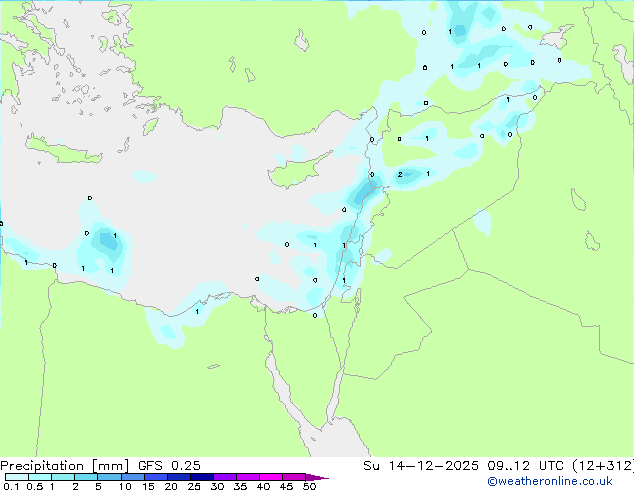
Task: Select the 0.5 to 1 mm legend swatch
Action: (x=40, y=477)
